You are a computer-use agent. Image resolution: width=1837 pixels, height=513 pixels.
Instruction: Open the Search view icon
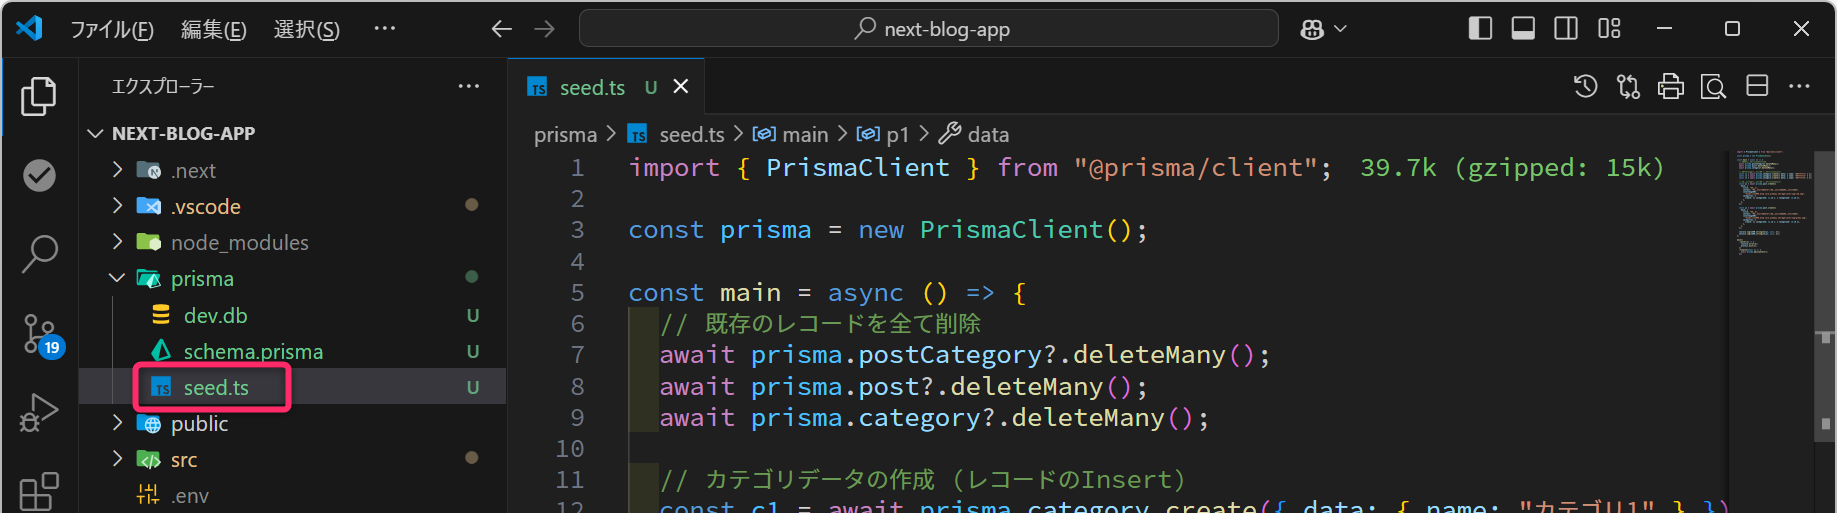(39, 253)
